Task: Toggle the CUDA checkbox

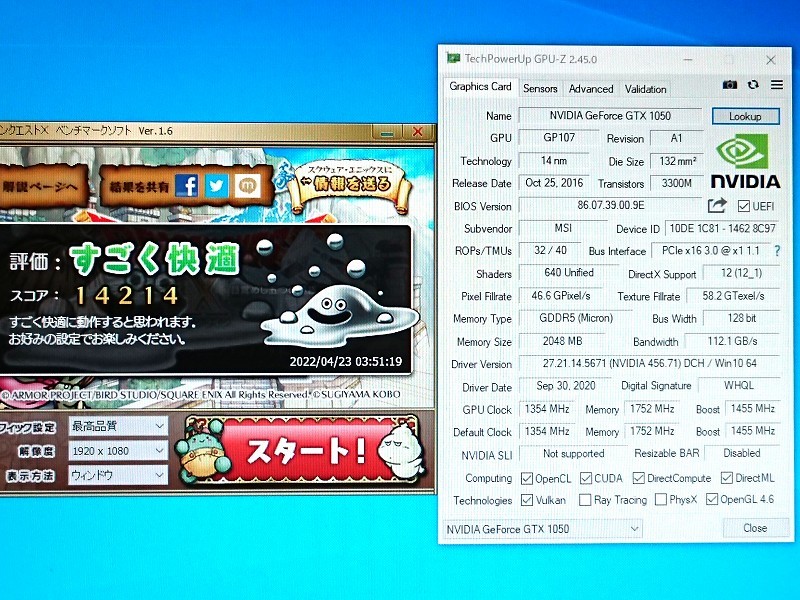Action: click(586, 479)
